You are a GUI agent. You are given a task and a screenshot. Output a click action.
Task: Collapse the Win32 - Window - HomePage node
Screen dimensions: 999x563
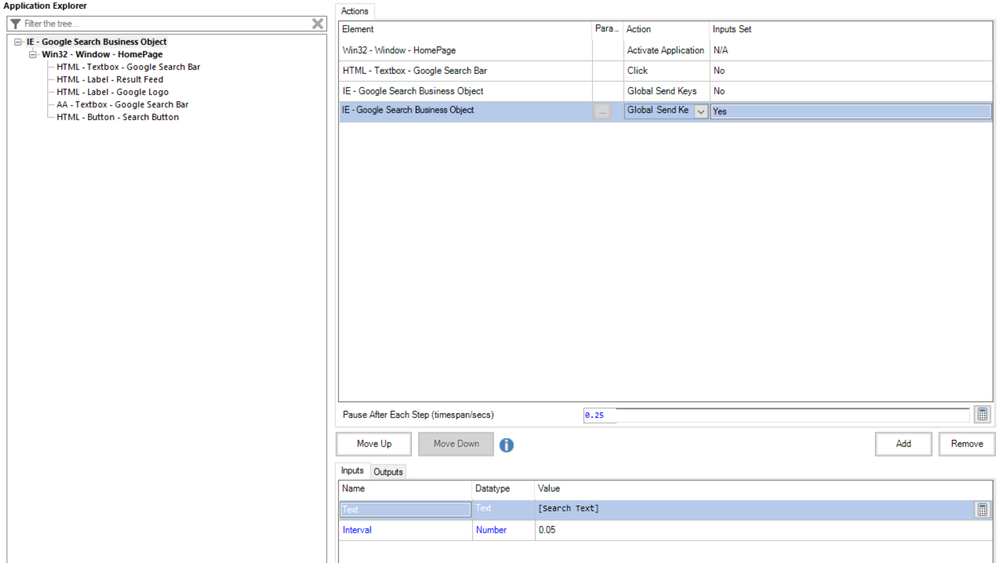(33, 55)
